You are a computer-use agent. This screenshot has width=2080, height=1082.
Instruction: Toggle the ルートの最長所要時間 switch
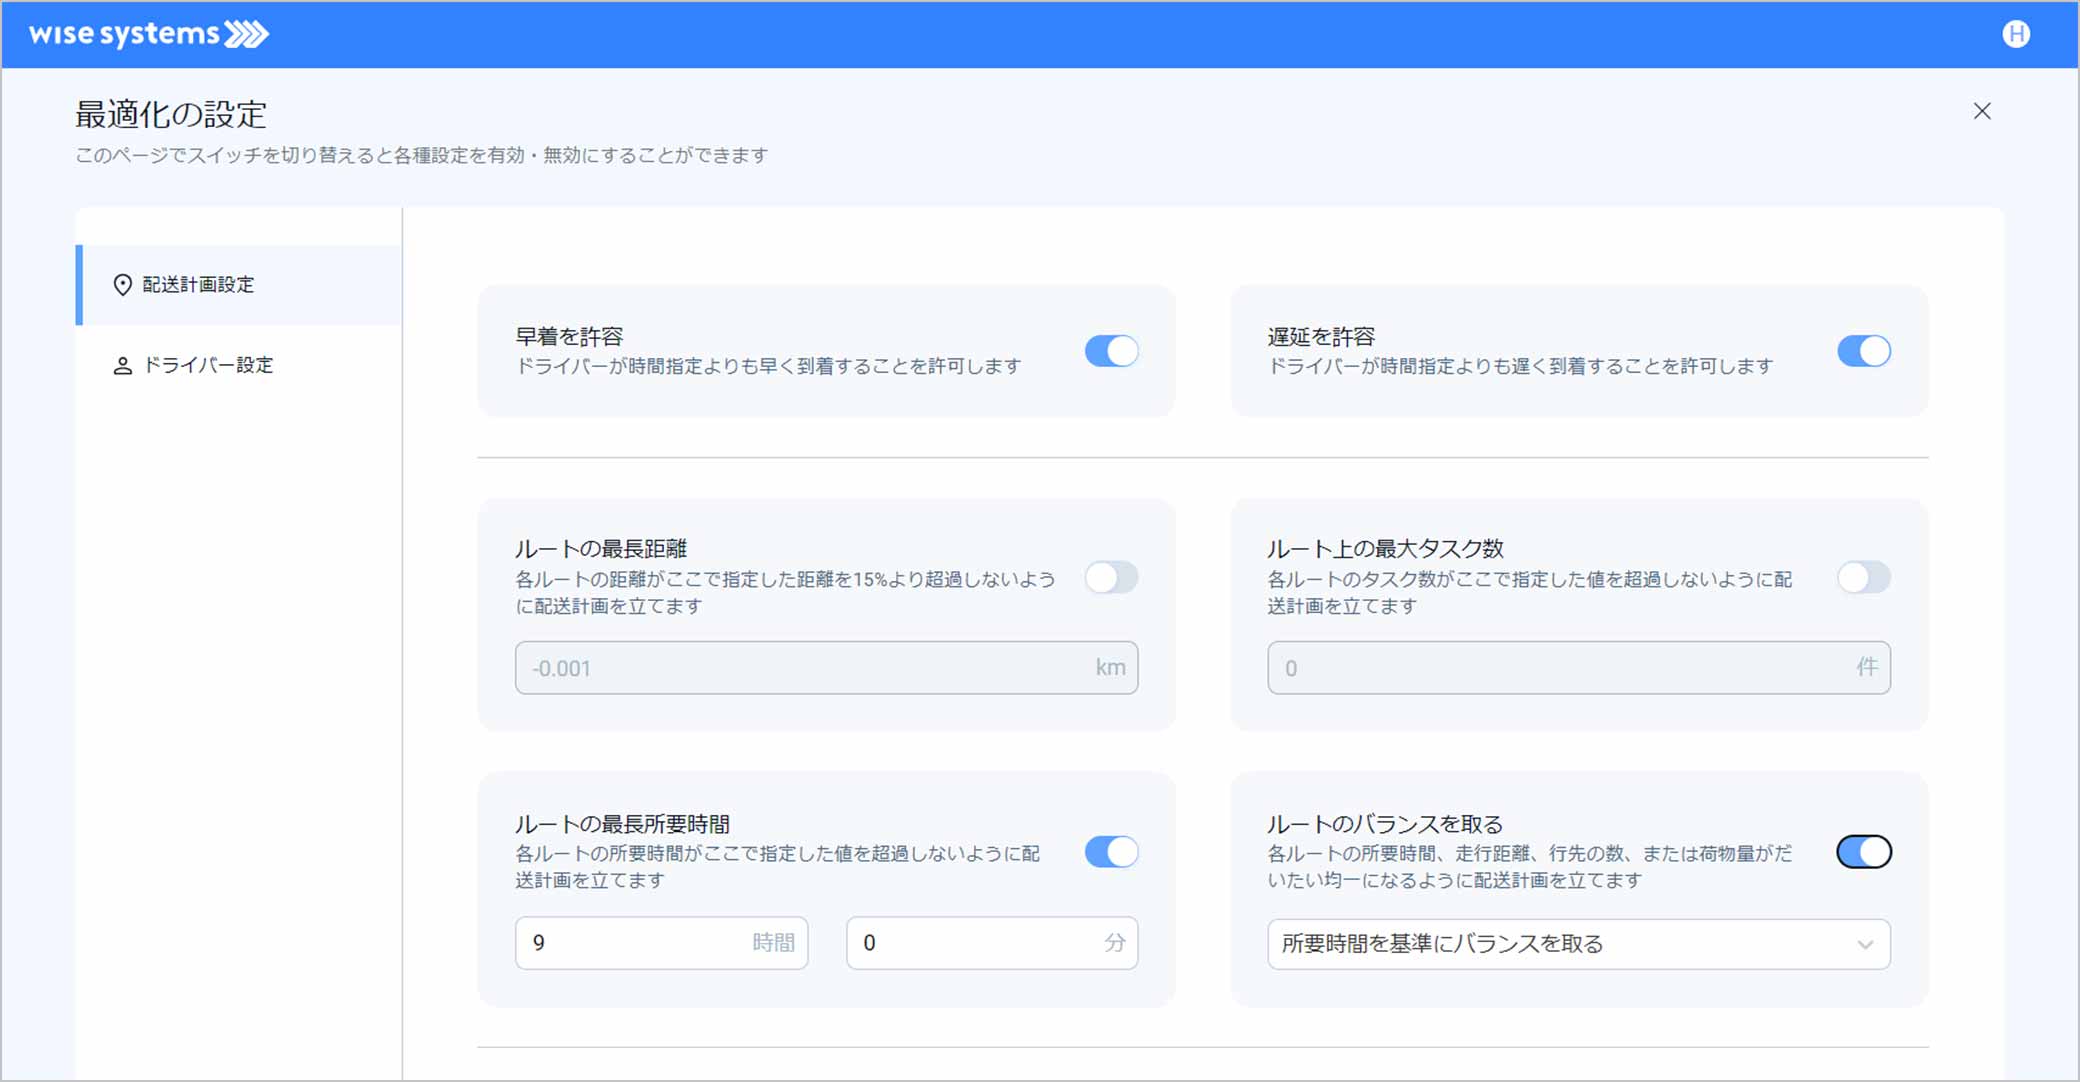[1111, 852]
